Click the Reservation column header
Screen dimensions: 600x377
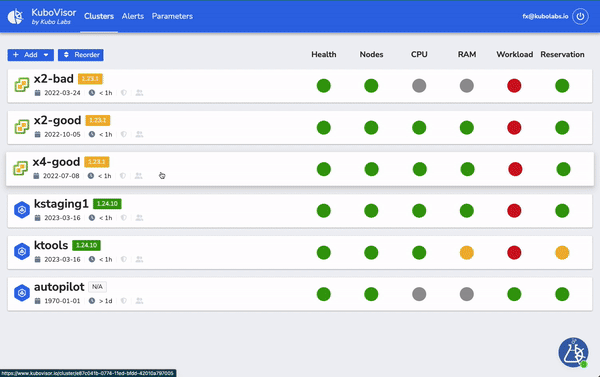[562, 54]
